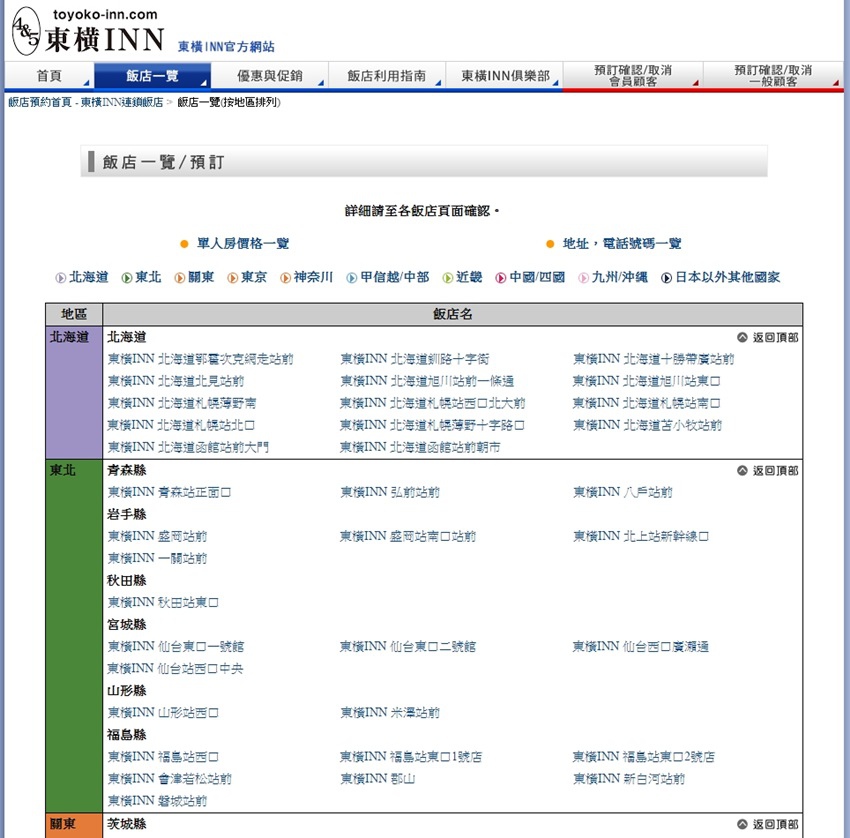850x838 pixels.
Task: Open the 地址，電話號碼一覽 link
Action: [622, 243]
